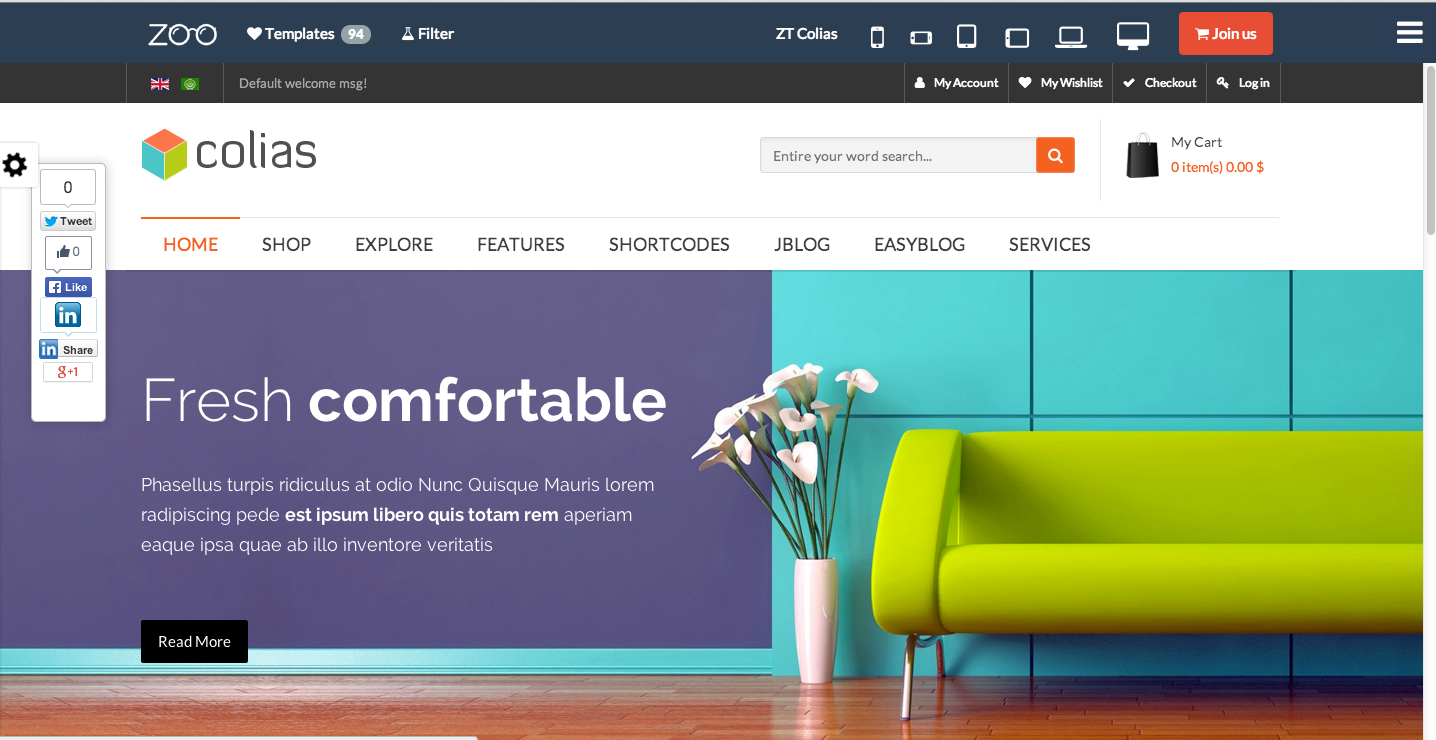Click the orange search magnifier button

pyautogui.click(x=1055, y=155)
